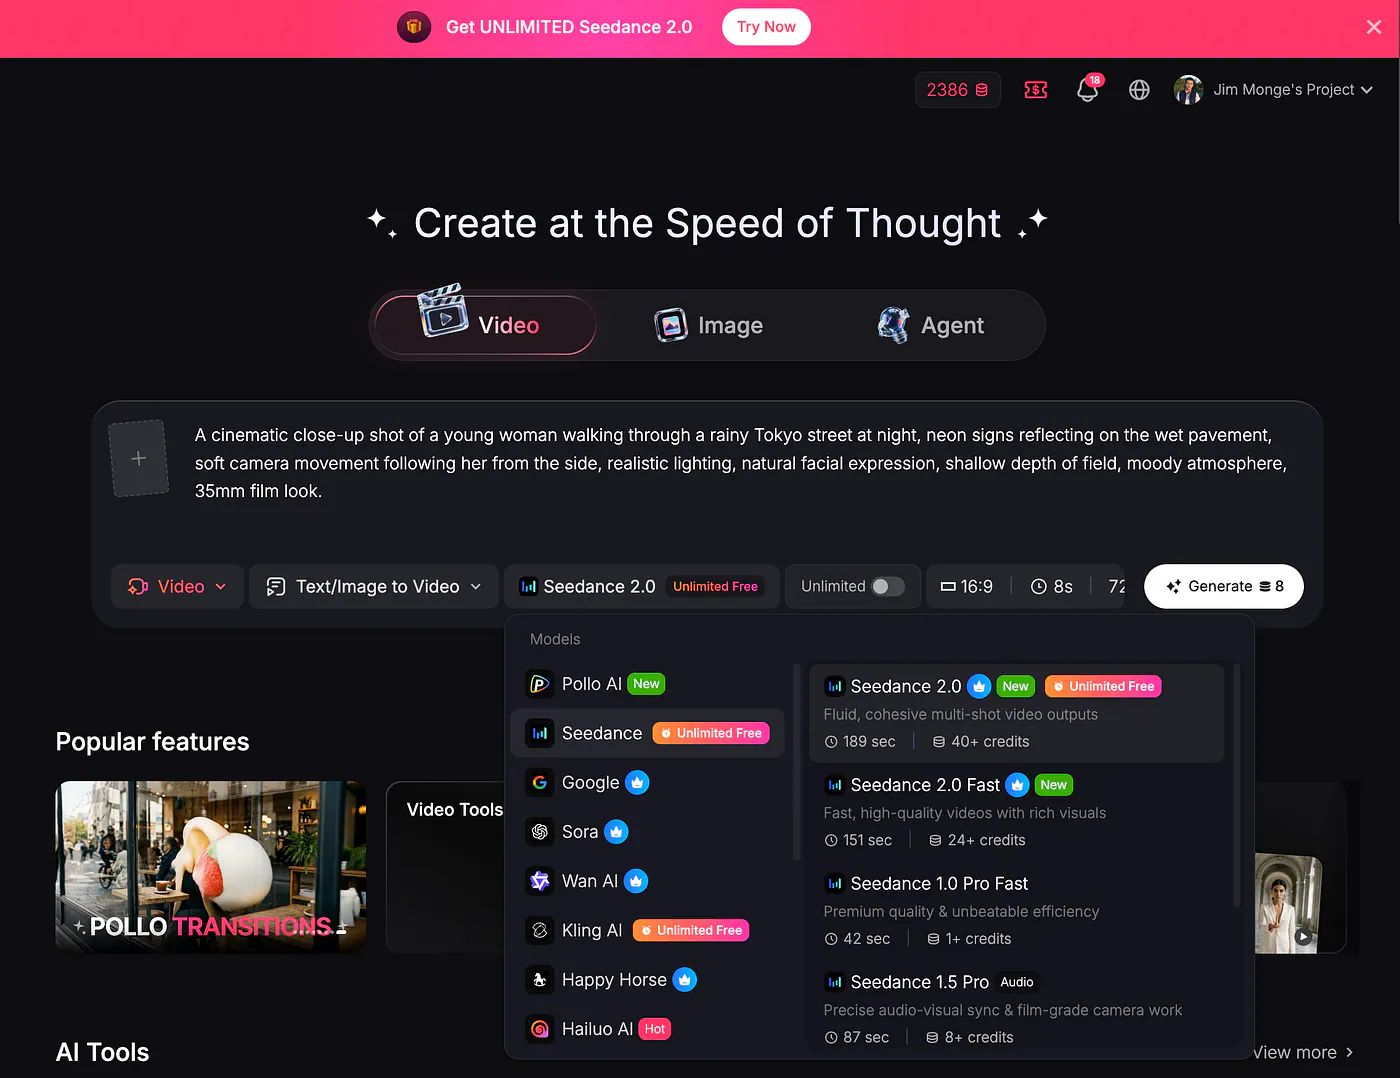Screen dimensions: 1400x1078
Task: Select Wan AI in models list
Action: point(647,881)
